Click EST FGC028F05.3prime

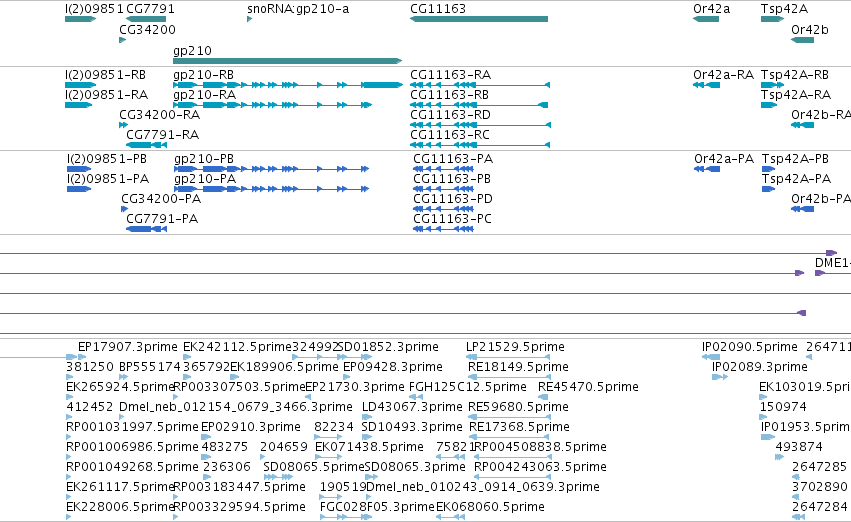tap(377, 507)
